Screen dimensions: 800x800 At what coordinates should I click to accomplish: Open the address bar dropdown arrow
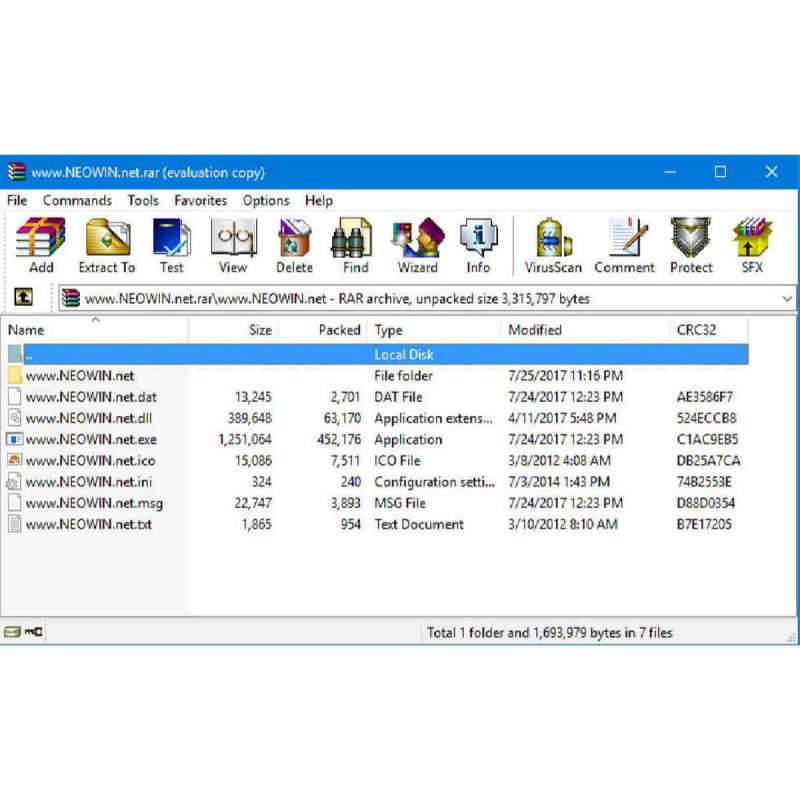pos(789,298)
